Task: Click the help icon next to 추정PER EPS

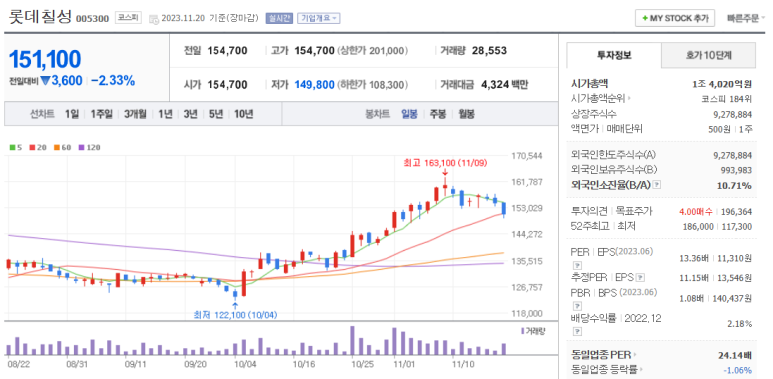Action: click(x=640, y=278)
